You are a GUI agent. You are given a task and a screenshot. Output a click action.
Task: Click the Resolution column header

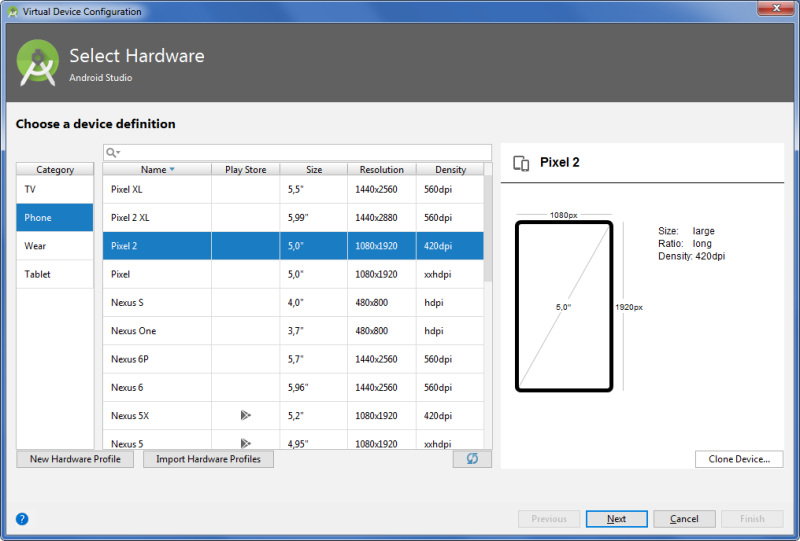(382, 169)
